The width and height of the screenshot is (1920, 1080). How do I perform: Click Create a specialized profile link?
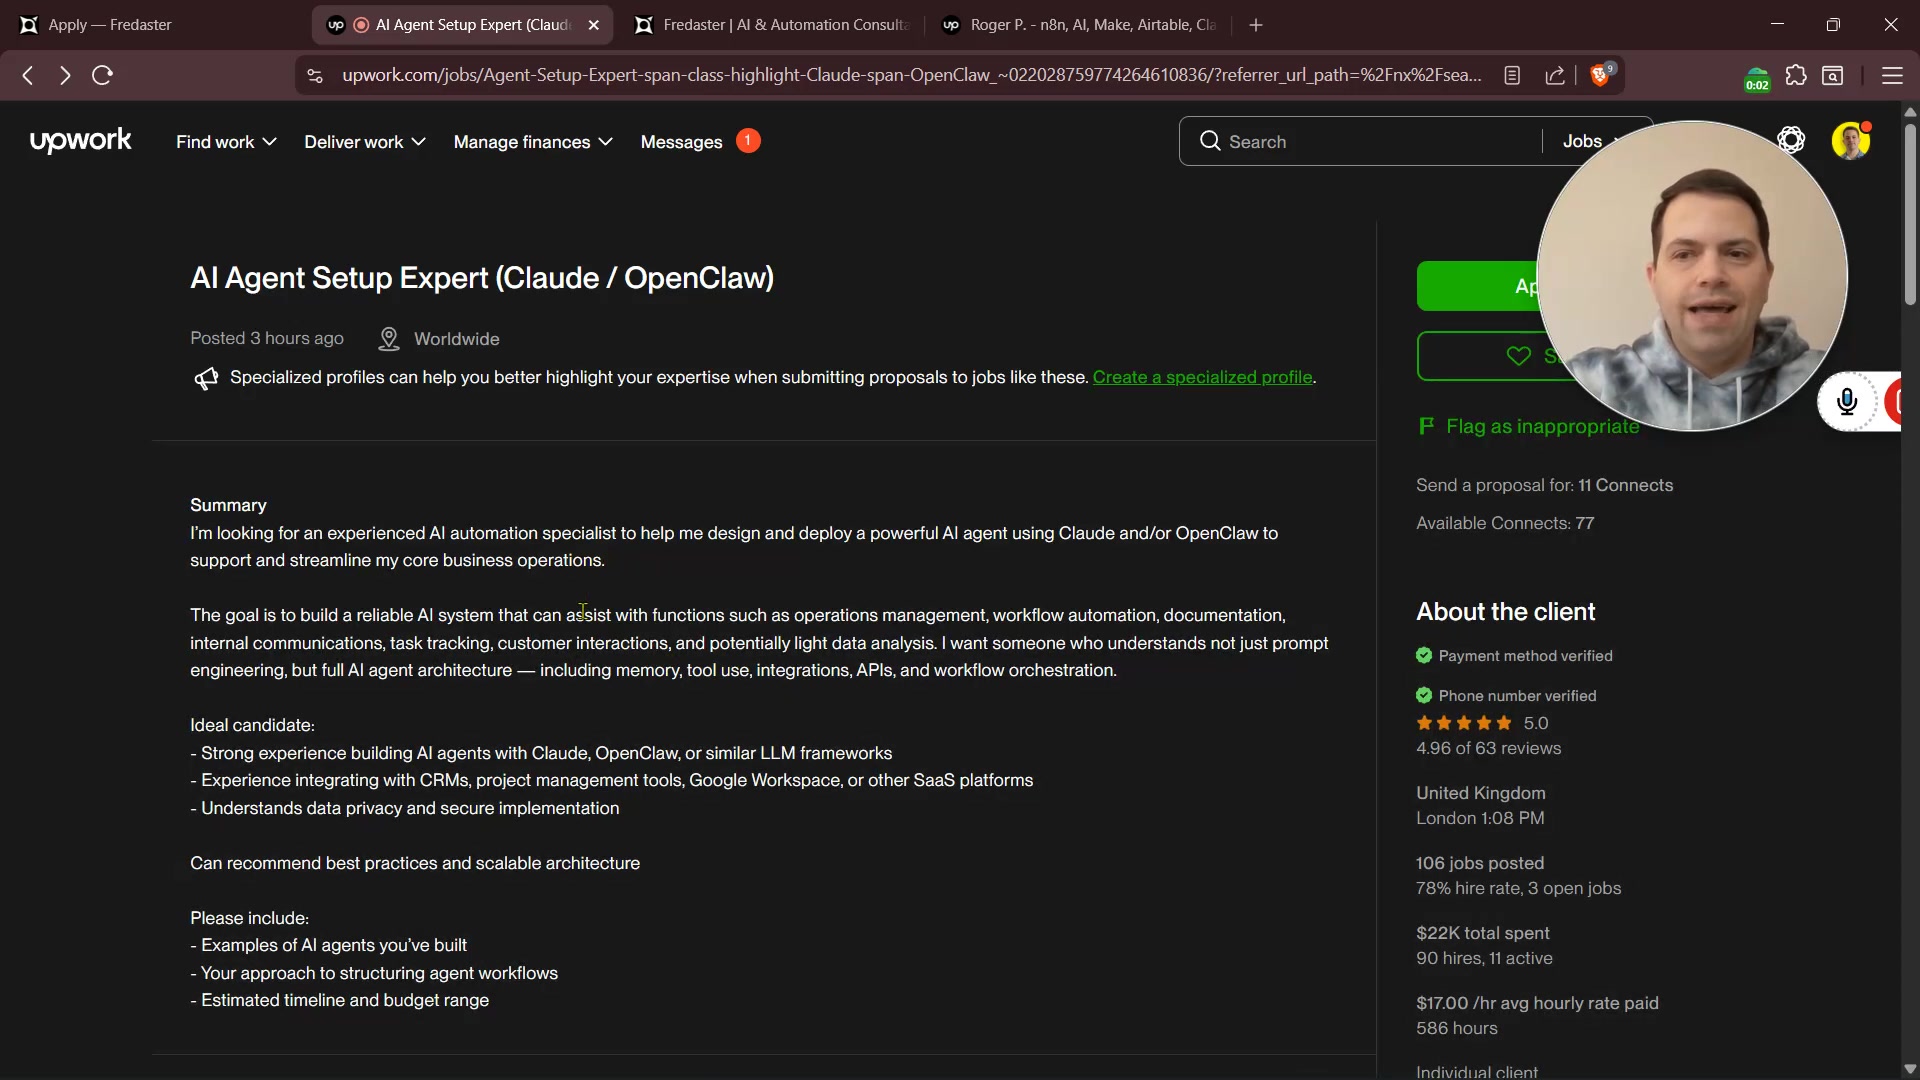[1202, 378]
